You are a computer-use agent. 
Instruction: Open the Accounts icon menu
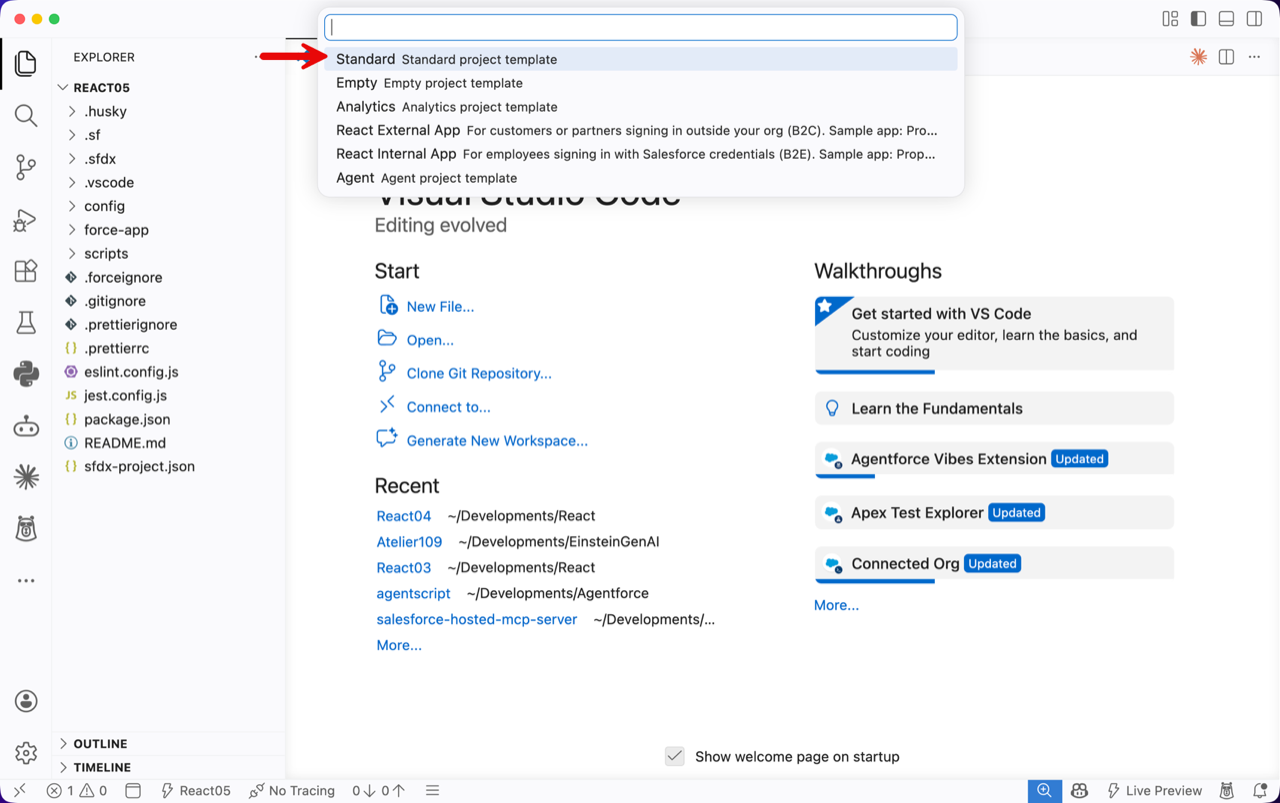point(26,701)
